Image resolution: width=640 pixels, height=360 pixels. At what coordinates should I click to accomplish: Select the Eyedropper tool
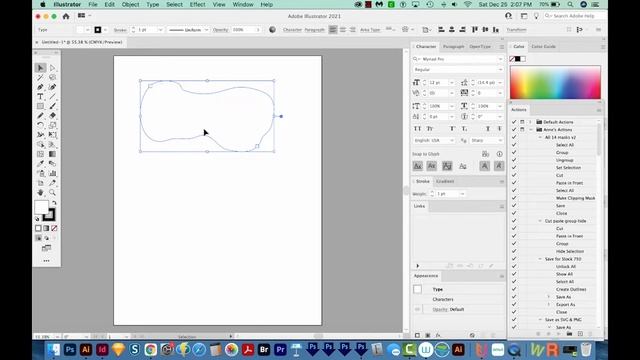(x=40, y=164)
